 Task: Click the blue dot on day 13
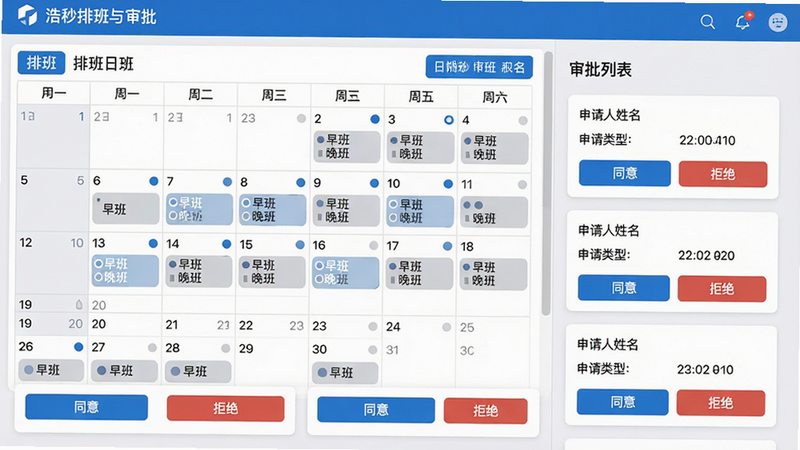point(153,243)
